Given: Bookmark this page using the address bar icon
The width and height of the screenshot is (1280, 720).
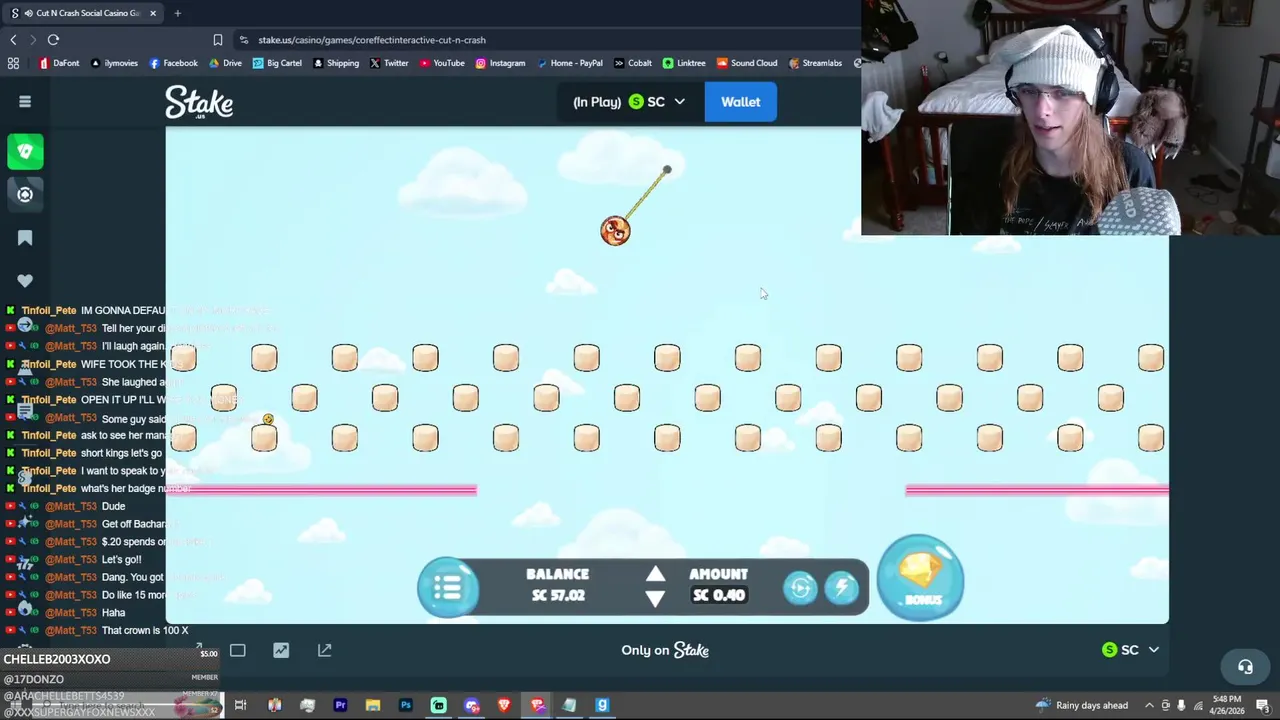Looking at the screenshot, I should pos(217,40).
